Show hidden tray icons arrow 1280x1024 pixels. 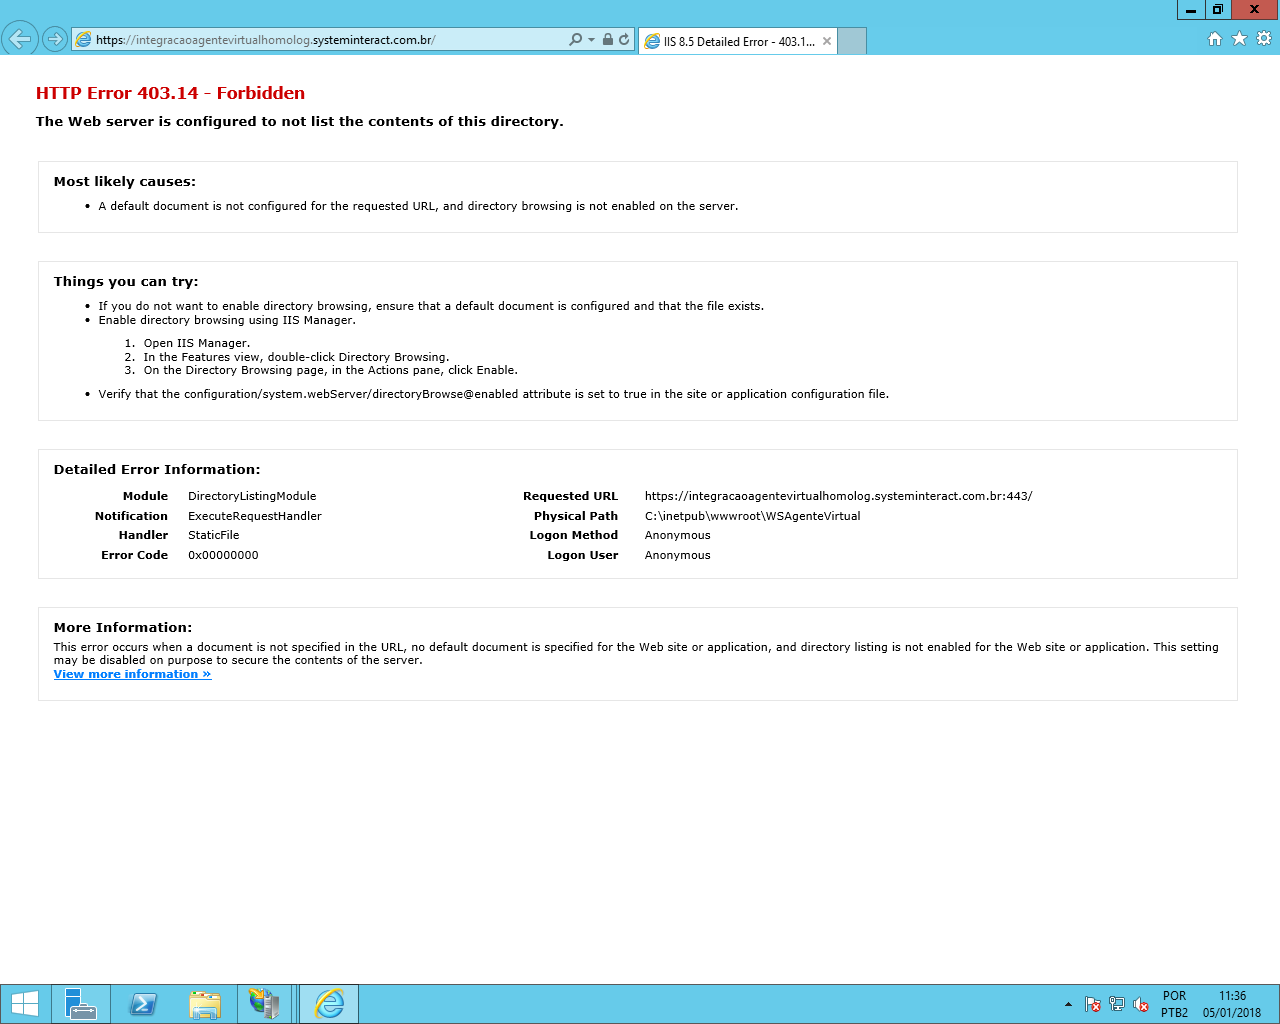1068,1004
